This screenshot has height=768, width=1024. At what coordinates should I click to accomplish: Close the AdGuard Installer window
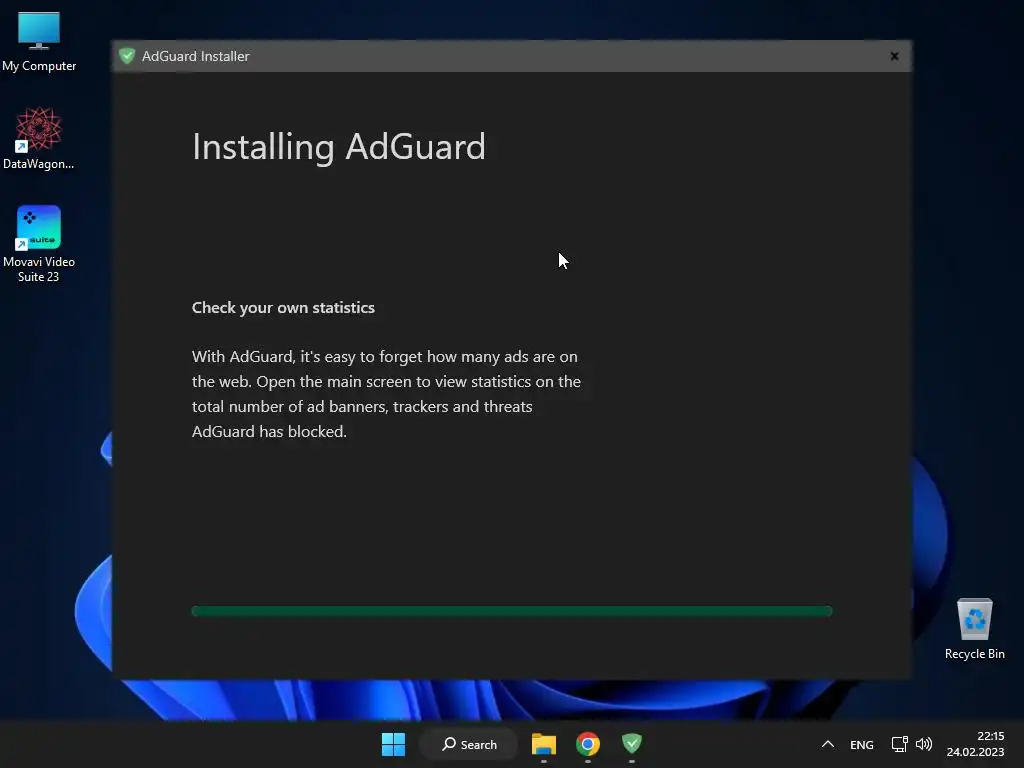(x=894, y=56)
